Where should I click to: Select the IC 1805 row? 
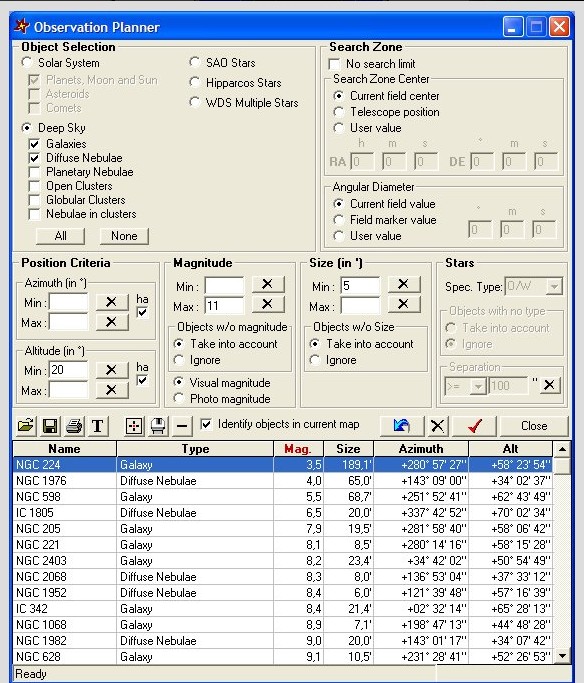point(283,513)
